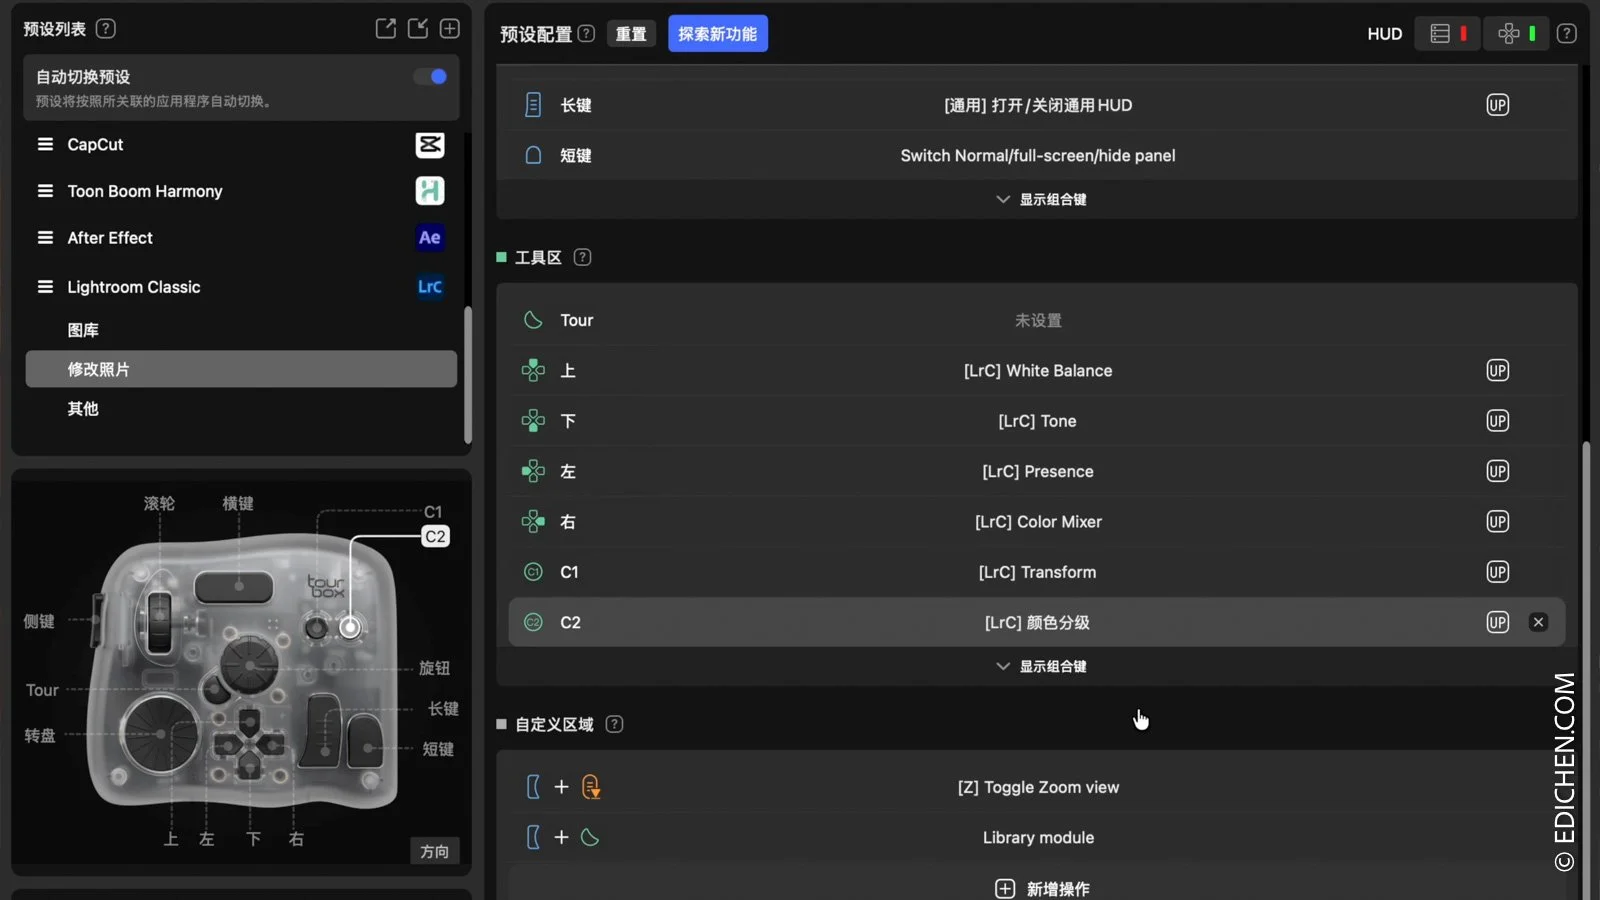Click the UP badge on Presence row
Screen dimensions: 1600x900
click(x=1497, y=472)
